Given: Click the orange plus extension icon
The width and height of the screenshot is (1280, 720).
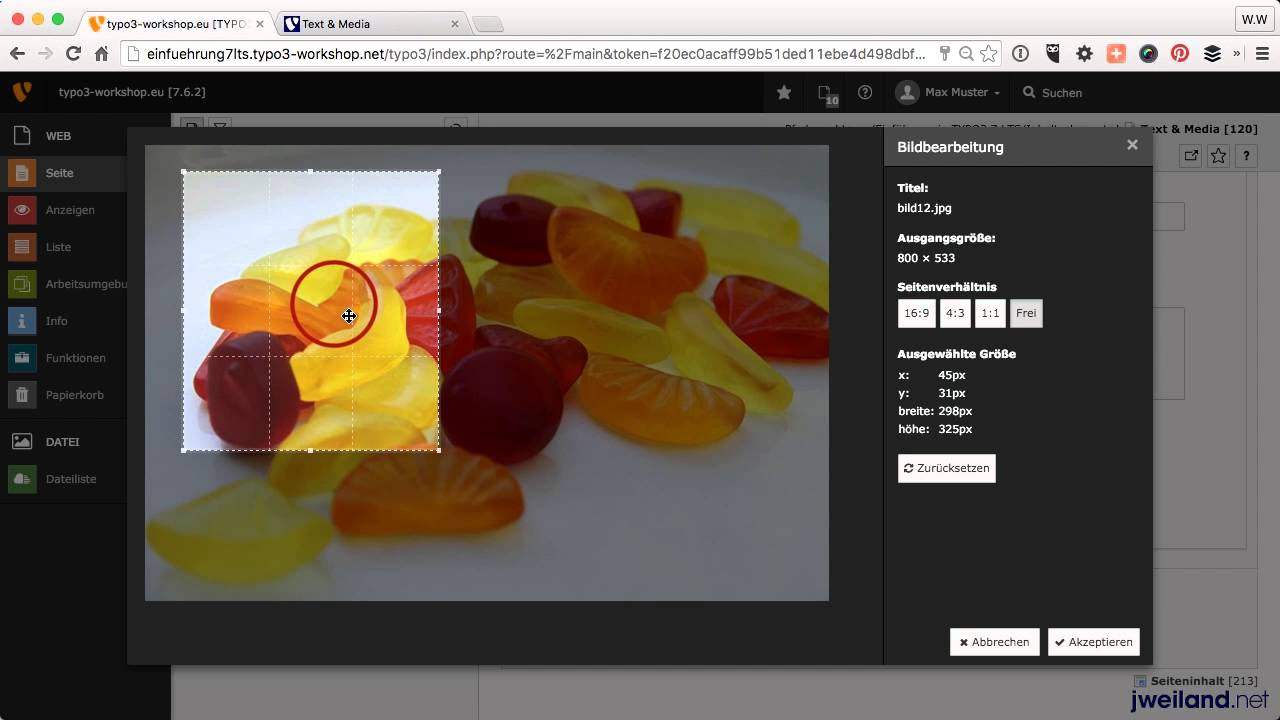Looking at the screenshot, I should [1116, 54].
